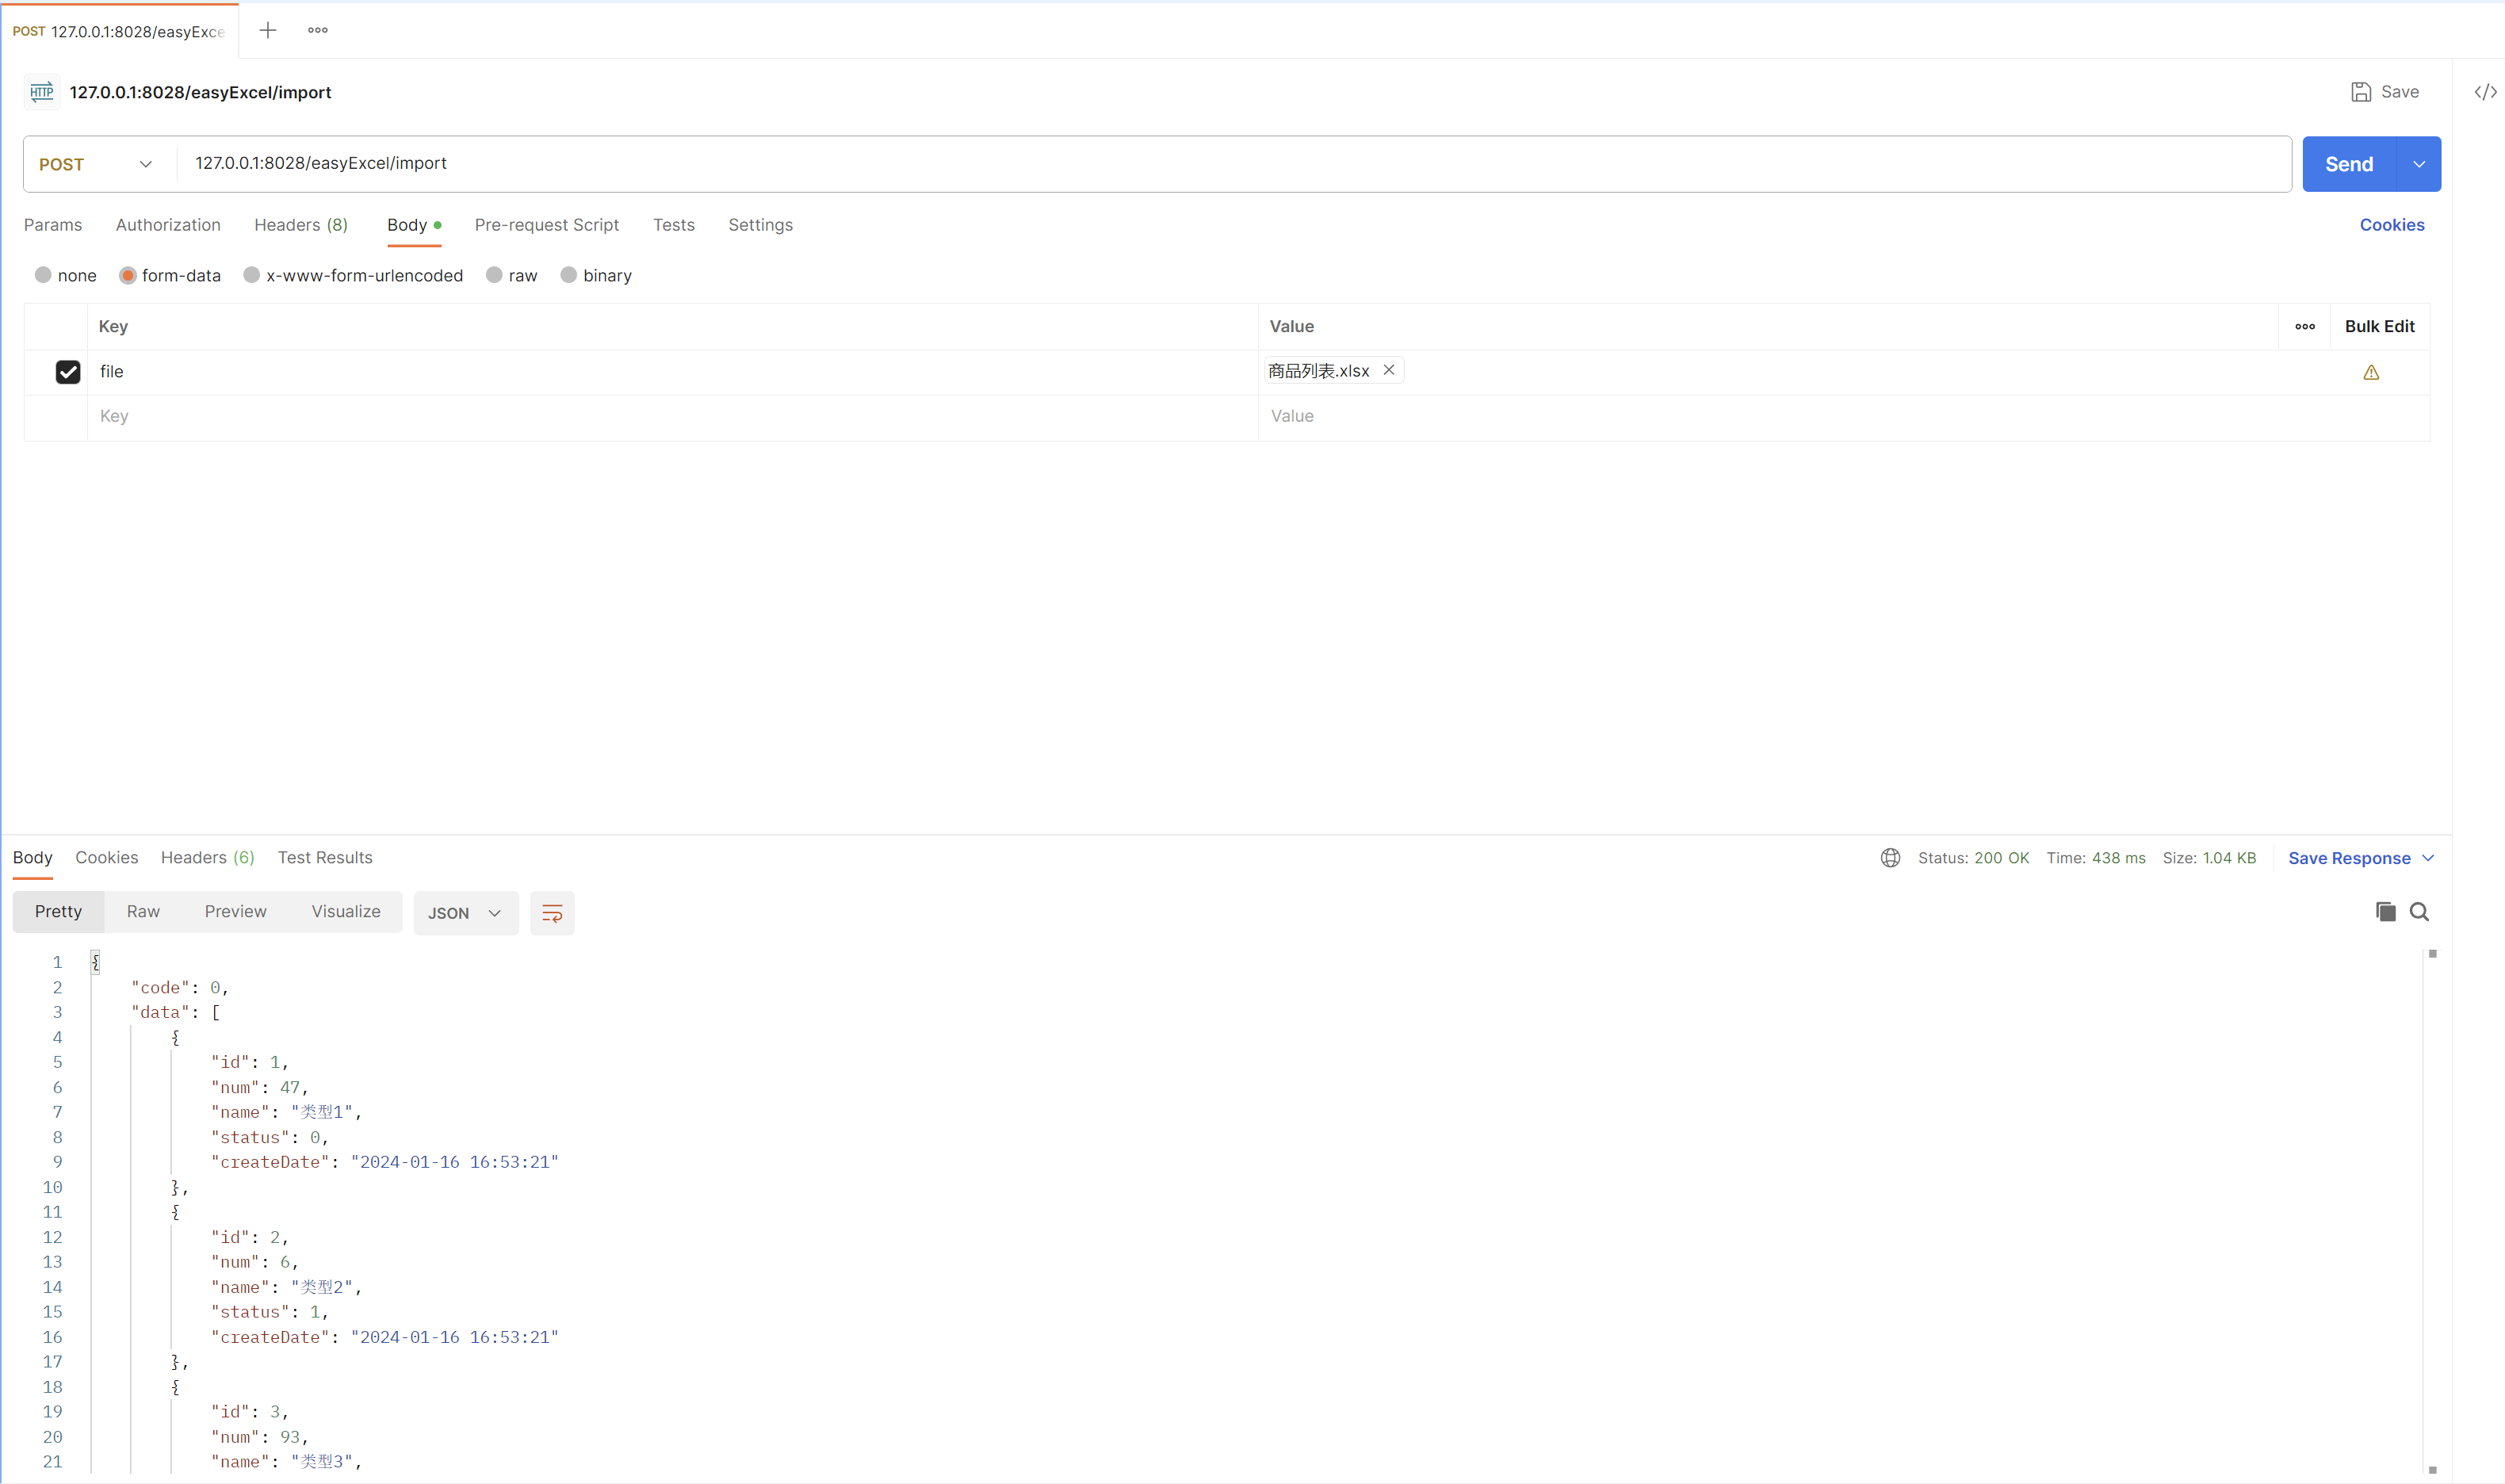Open the response Headers (6) tab
Viewport: 2505px width, 1484px height.
click(207, 858)
